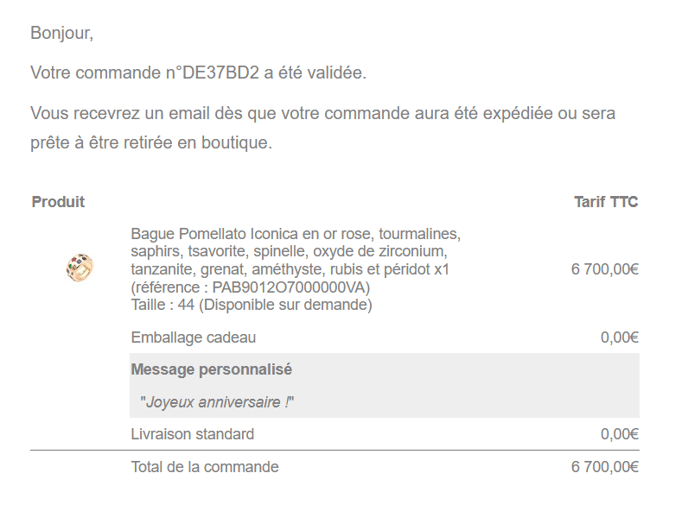Click the 'Emballage cadeau' row label
The image size is (688, 511).
coord(193,338)
